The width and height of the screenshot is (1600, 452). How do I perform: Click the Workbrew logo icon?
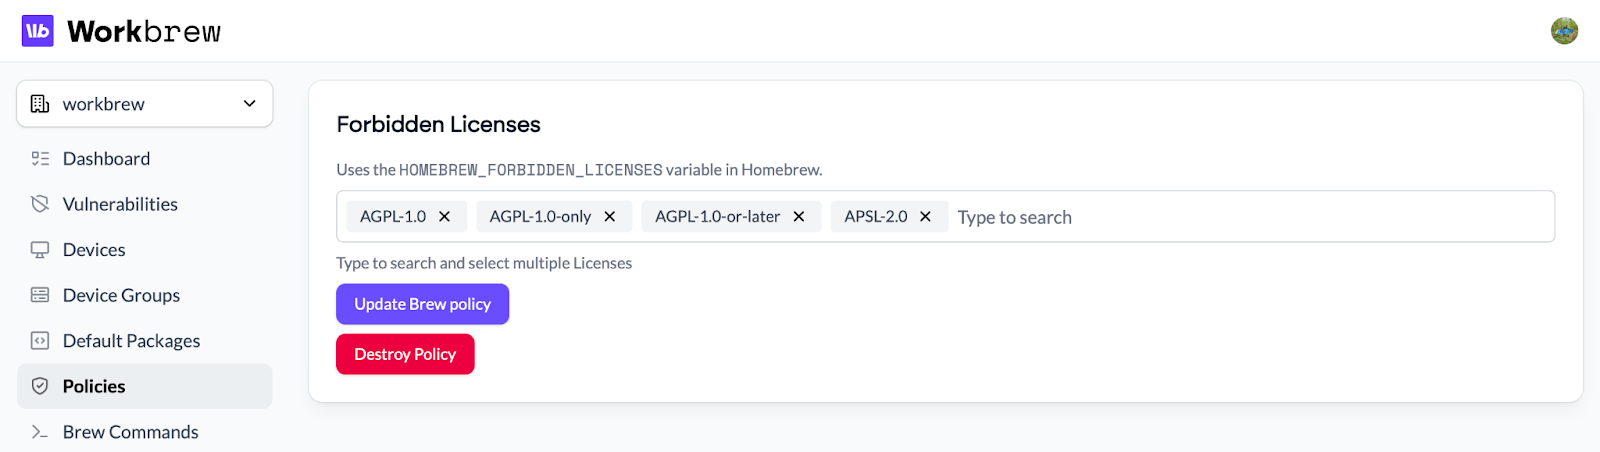tap(38, 31)
